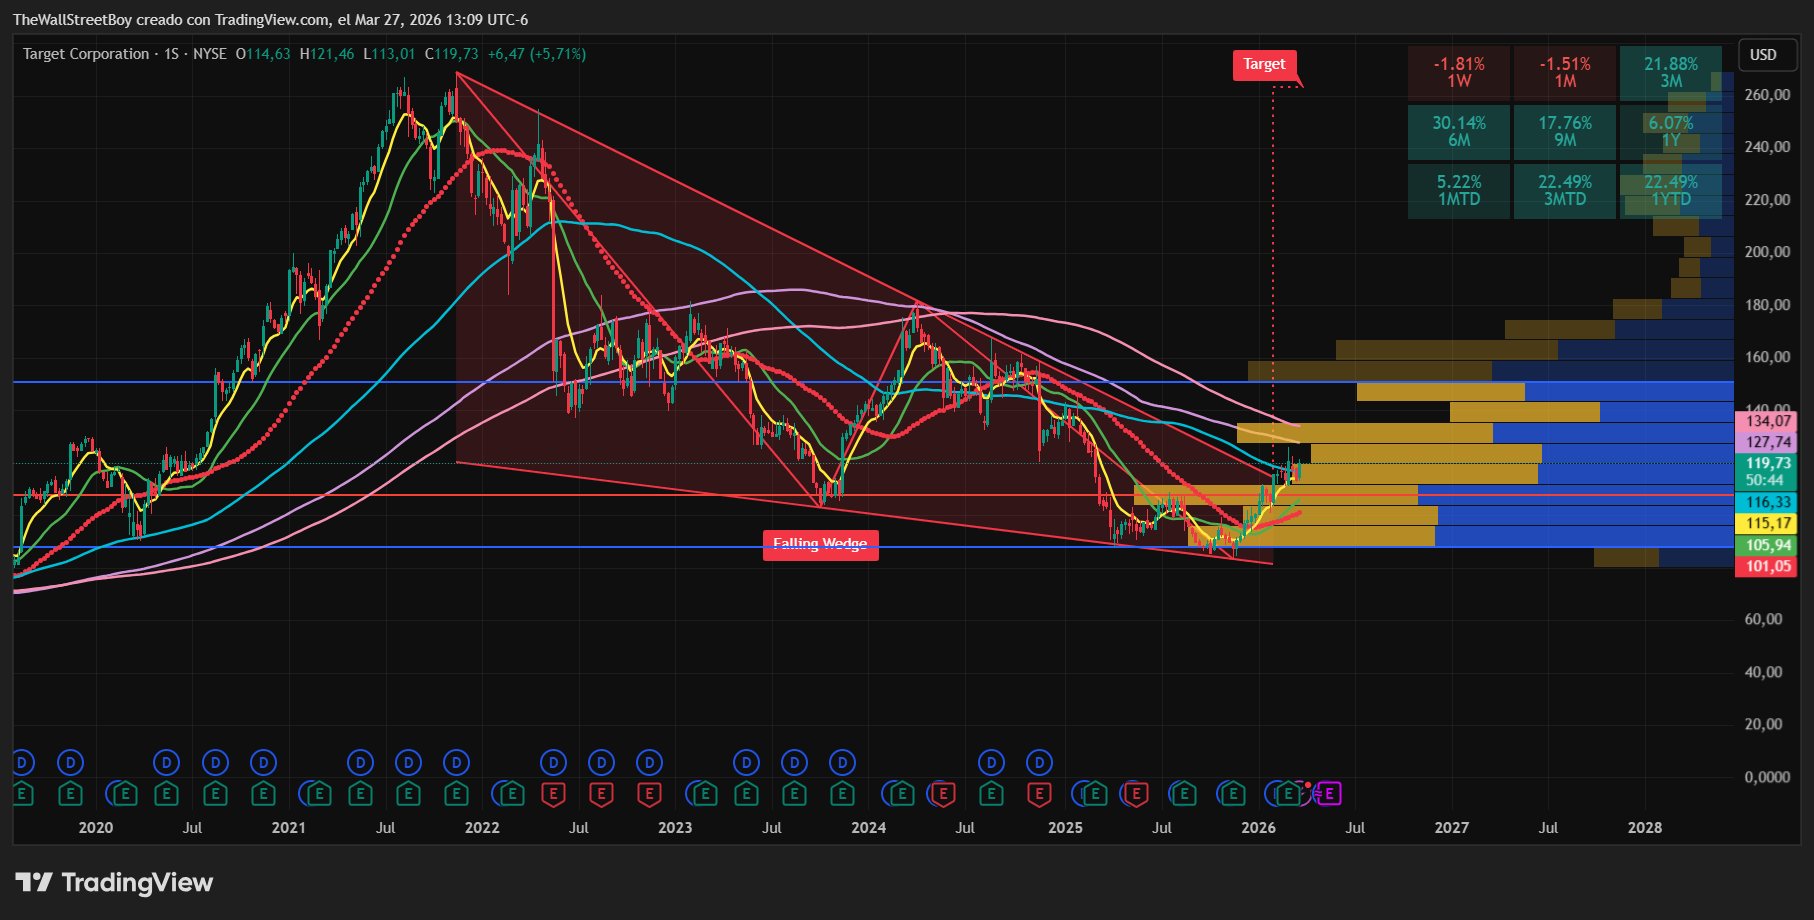This screenshot has width=1814, height=920.
Task: Select the 30.14% 6M performance cell
Action: click(x=1459, y=131)
